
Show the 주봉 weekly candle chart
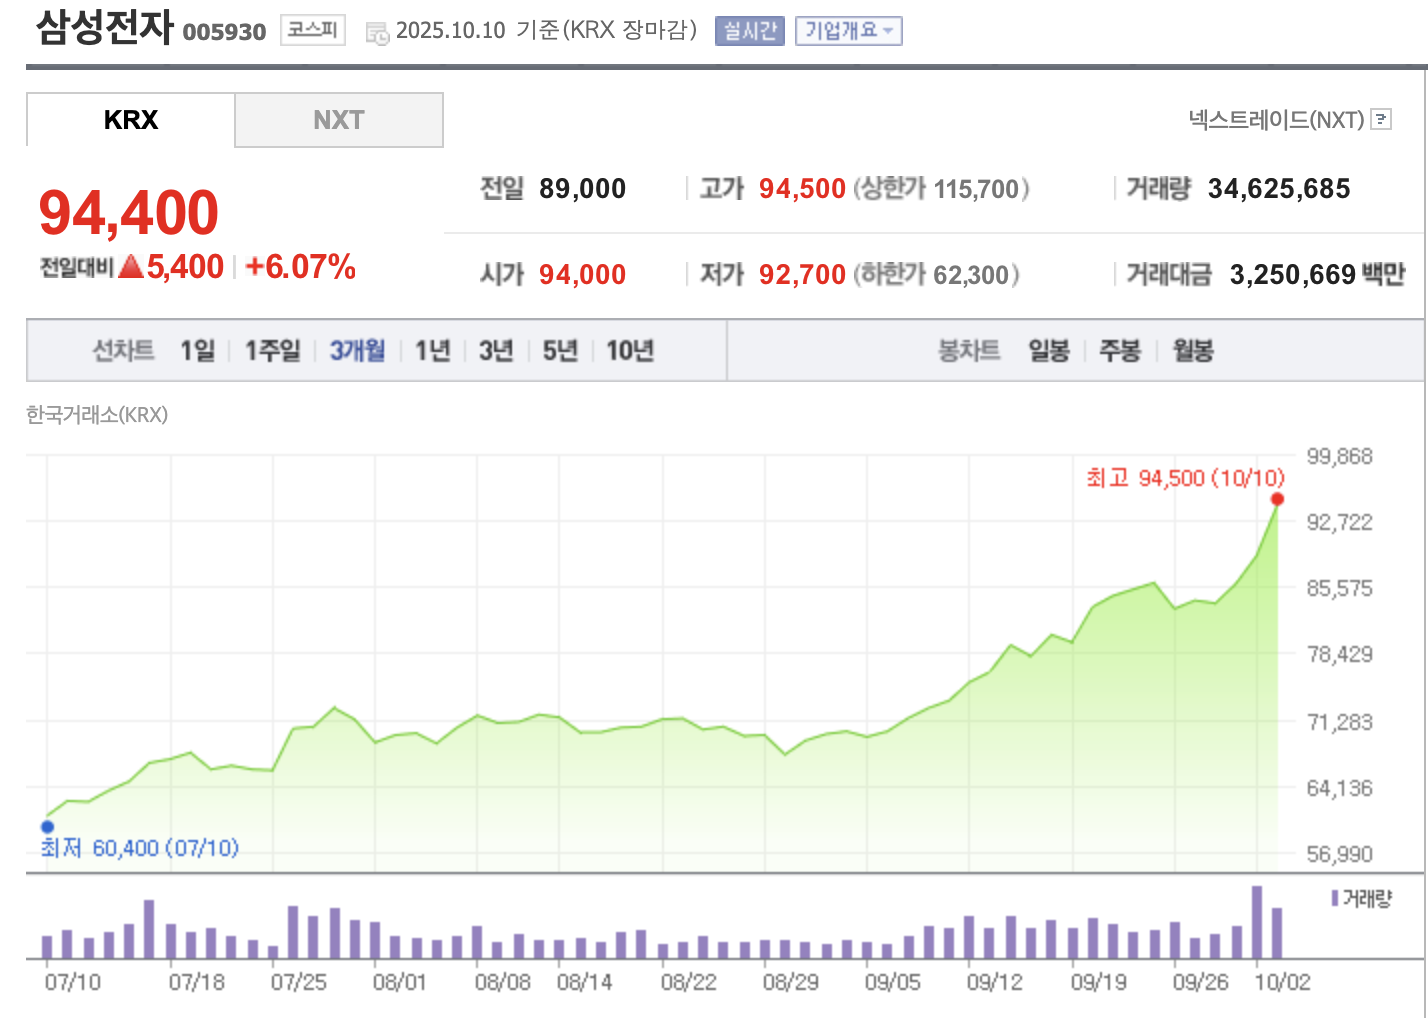pos(1120,350)
